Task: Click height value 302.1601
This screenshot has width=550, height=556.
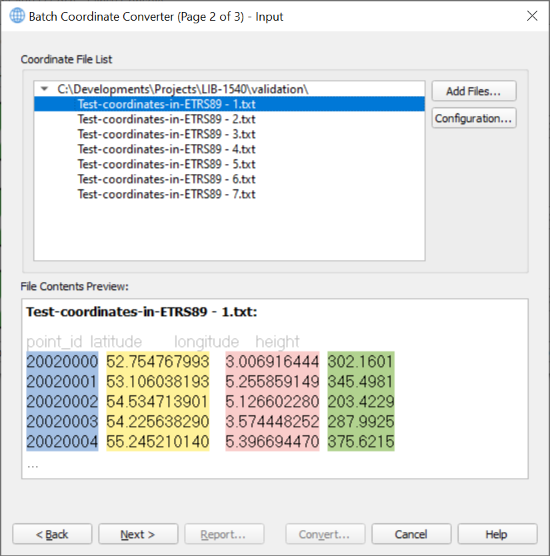Action: coord(361,362)
